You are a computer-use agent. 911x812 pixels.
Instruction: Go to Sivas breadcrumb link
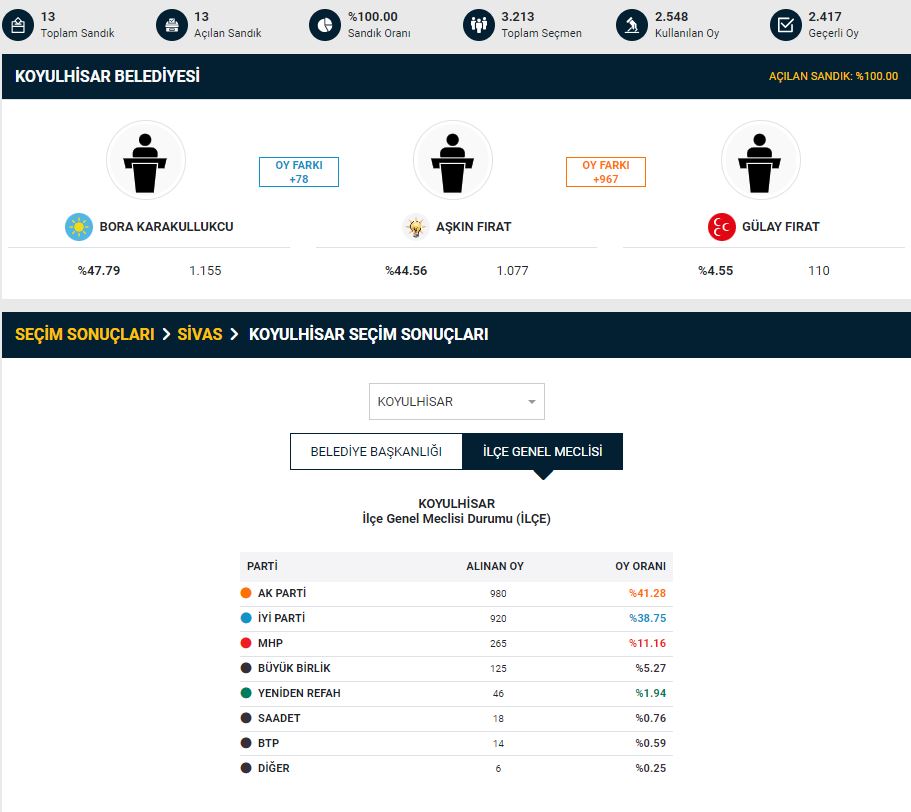click(x=199, y=335)
